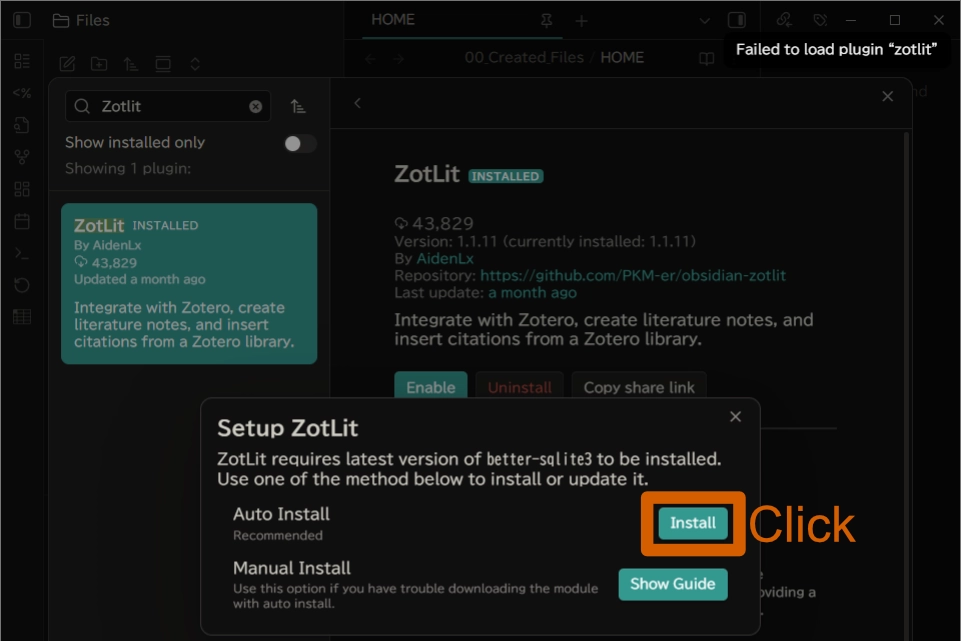This screenshot has width=961, height=641.
Task: Click Copy share link button
Action: [x=639, y=387]
